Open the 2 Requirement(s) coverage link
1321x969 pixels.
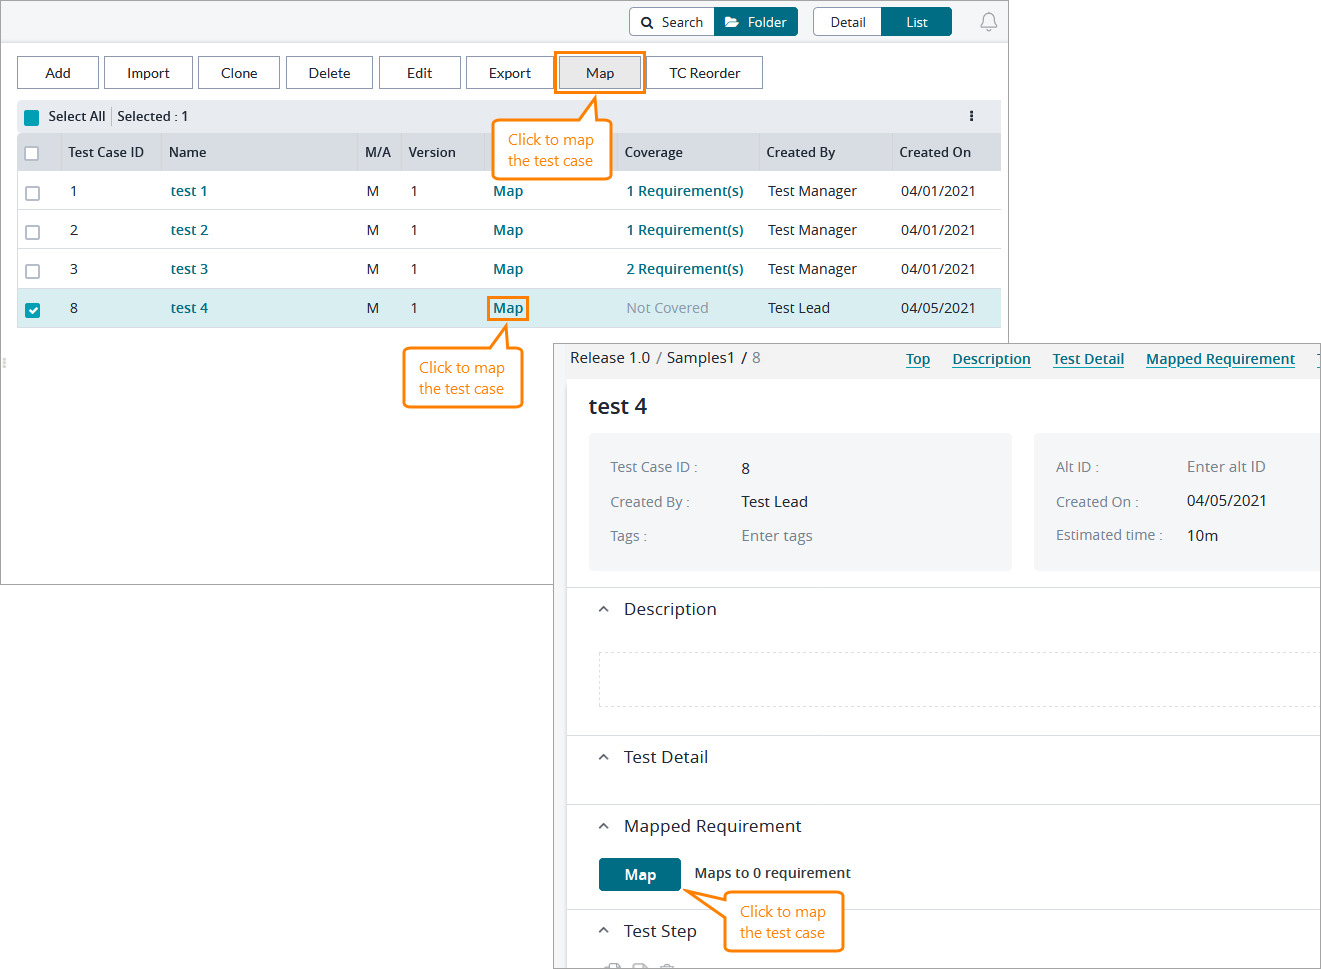point(685,269)
